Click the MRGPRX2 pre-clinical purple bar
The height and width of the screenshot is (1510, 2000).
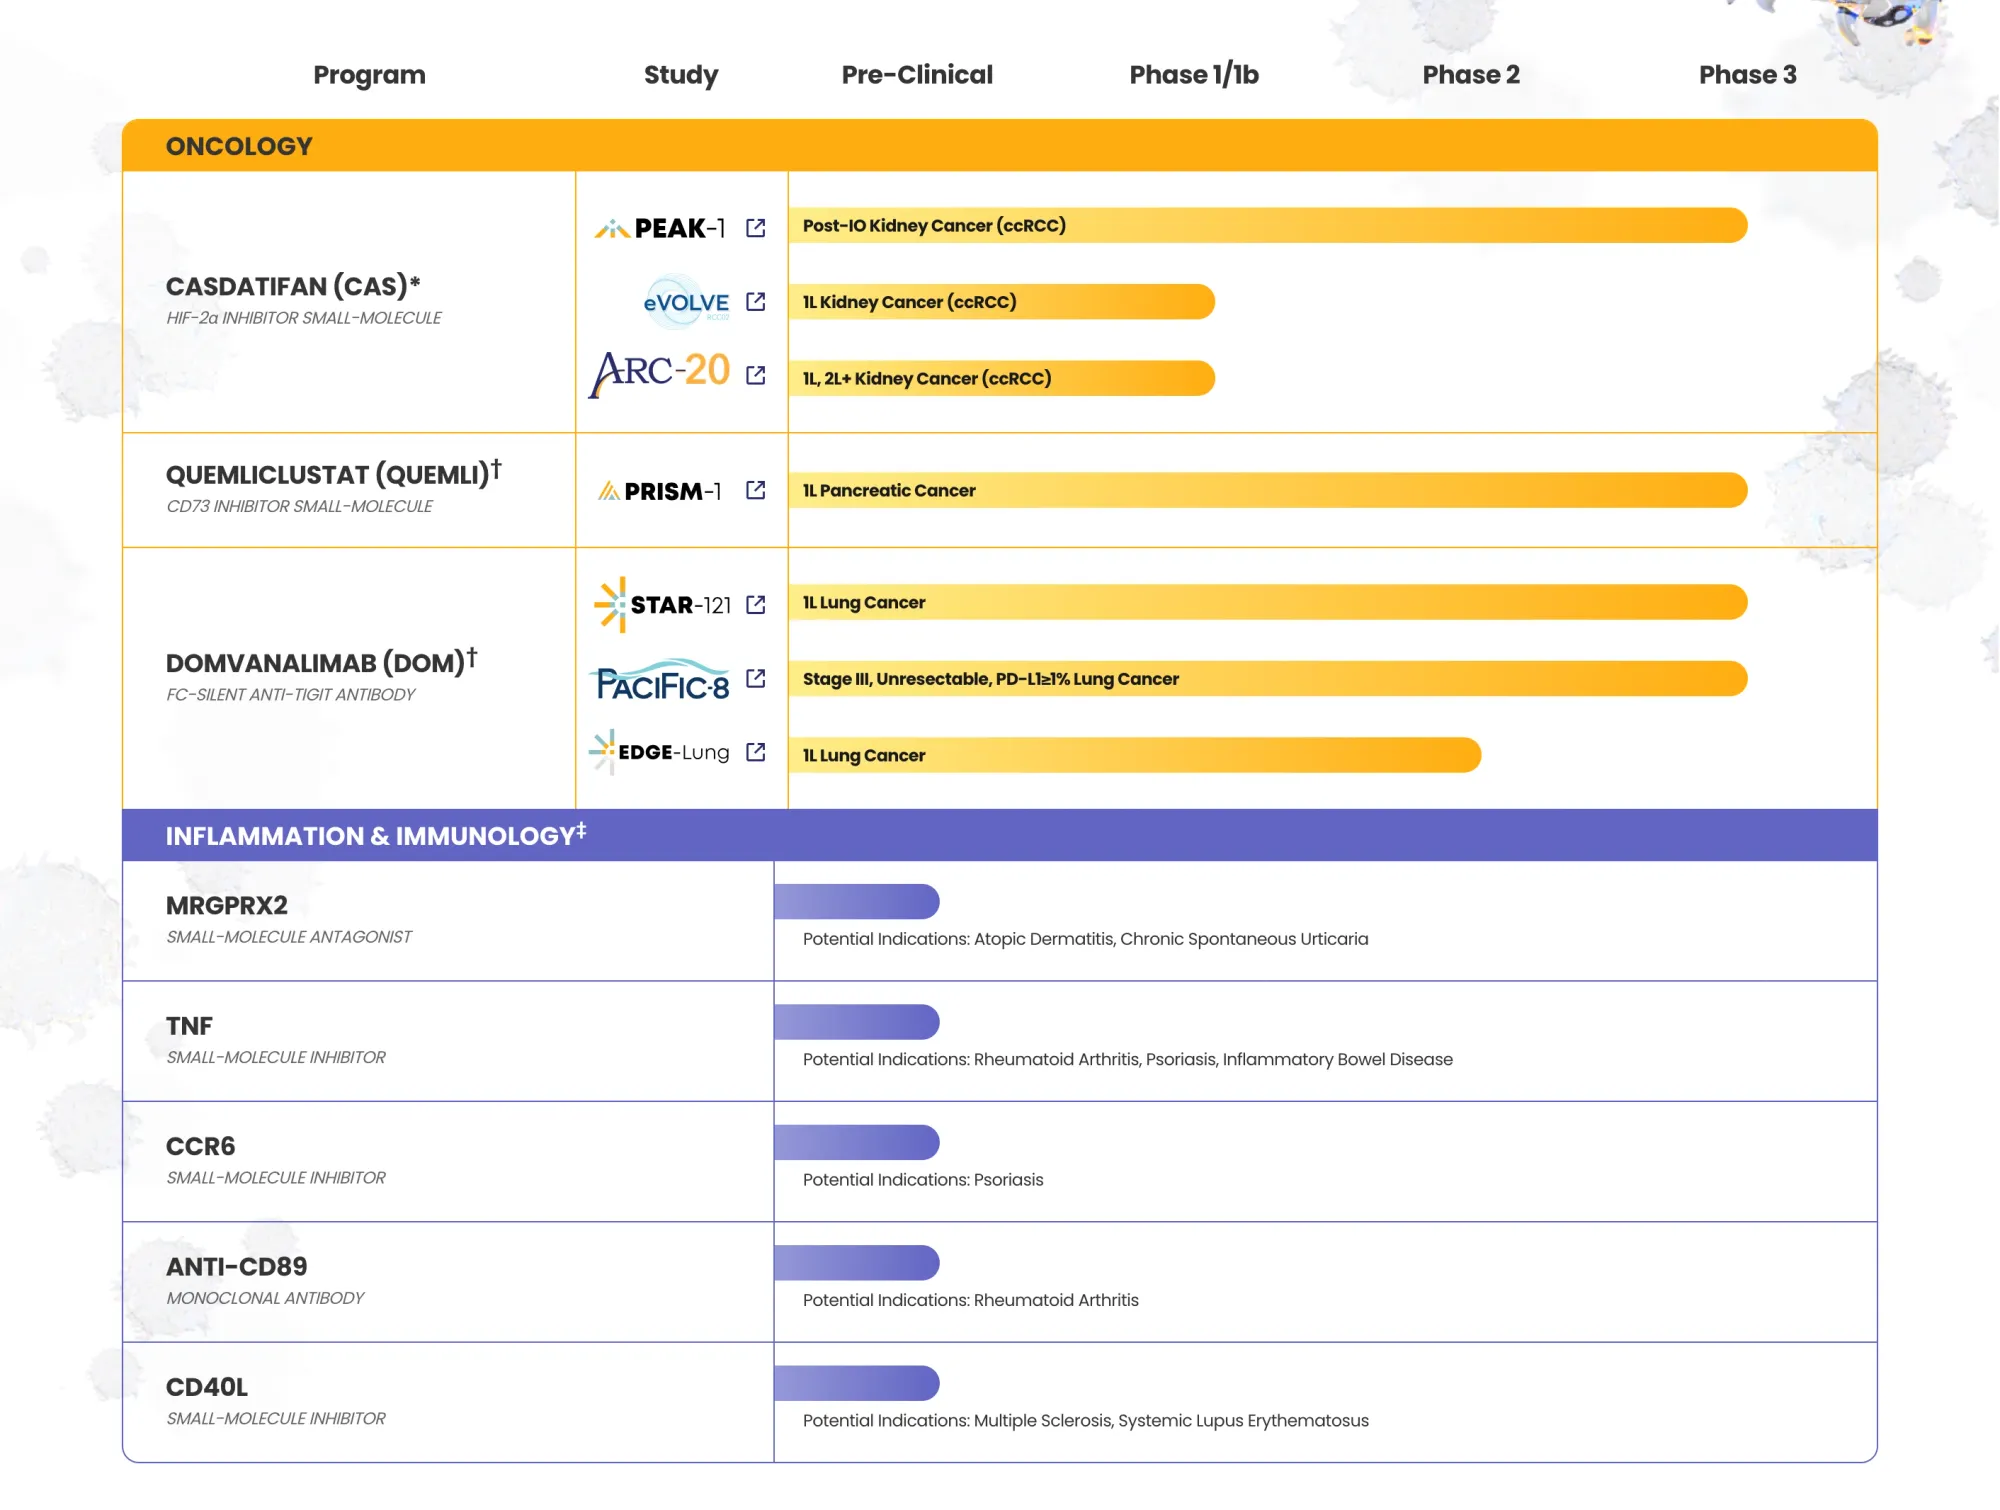856,902
